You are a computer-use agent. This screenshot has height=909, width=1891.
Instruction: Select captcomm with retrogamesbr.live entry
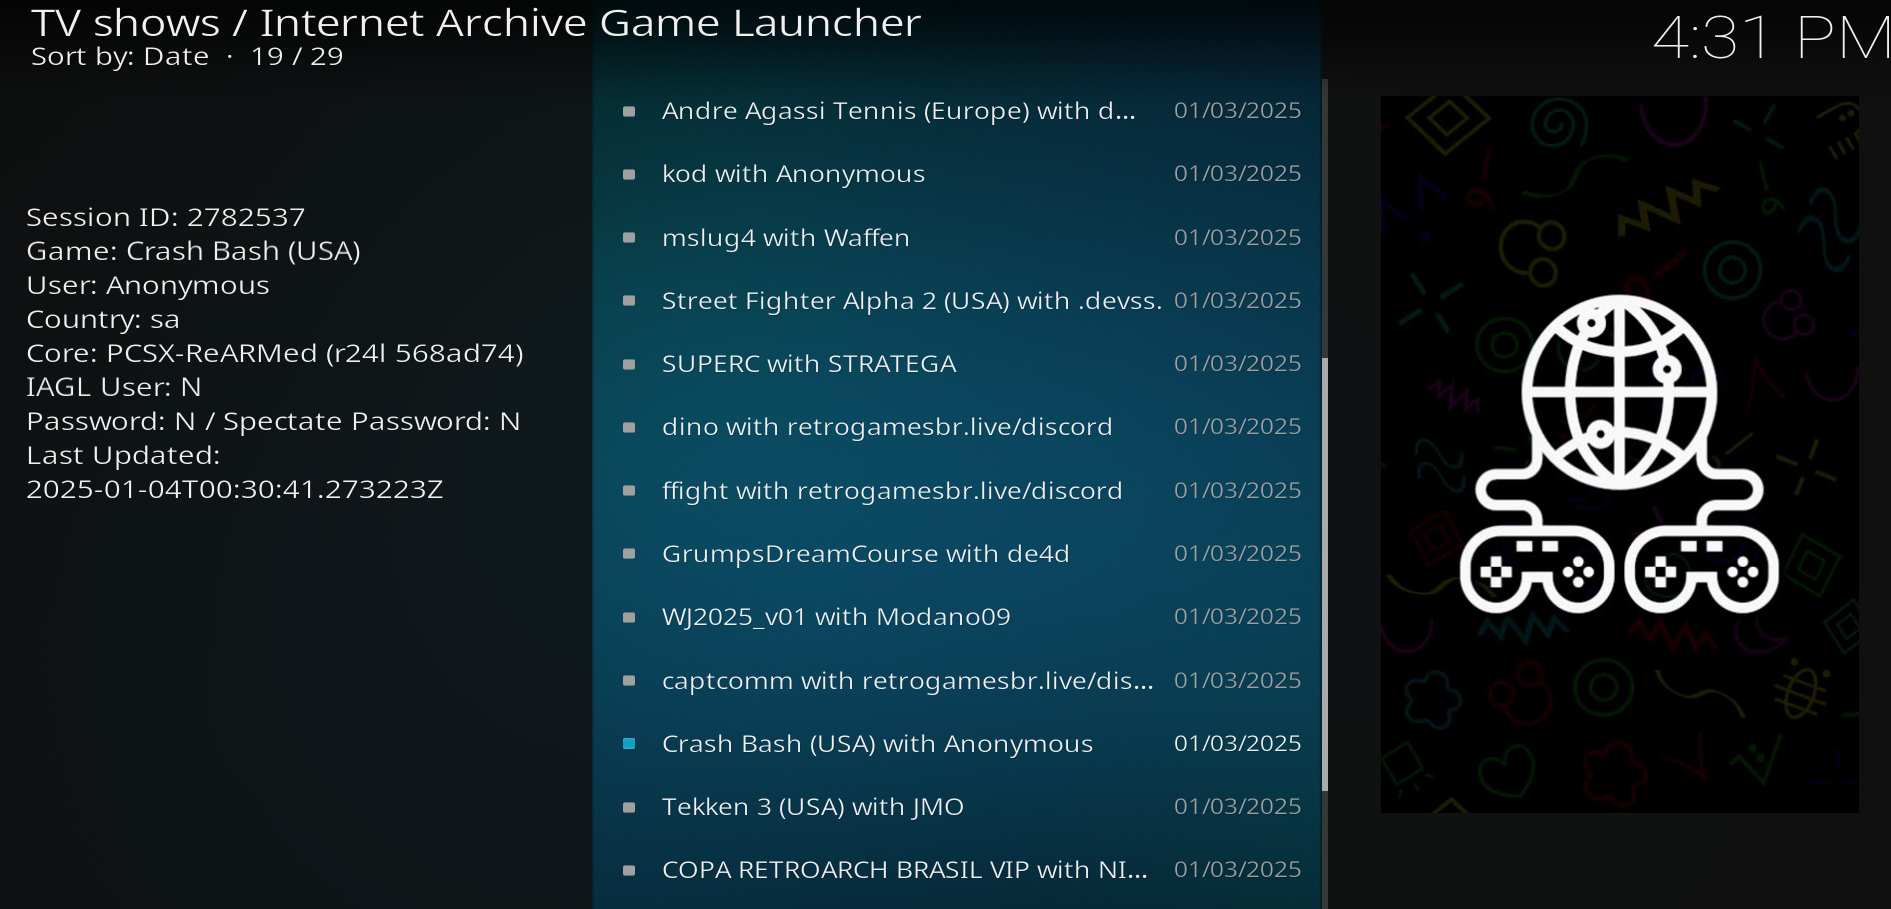click(x=957, y=680)
